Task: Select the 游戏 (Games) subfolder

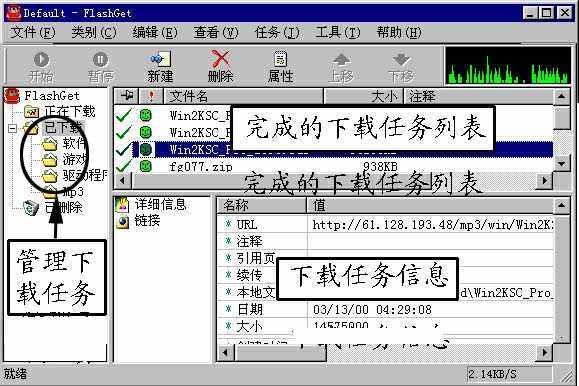Action: [75, 160]
